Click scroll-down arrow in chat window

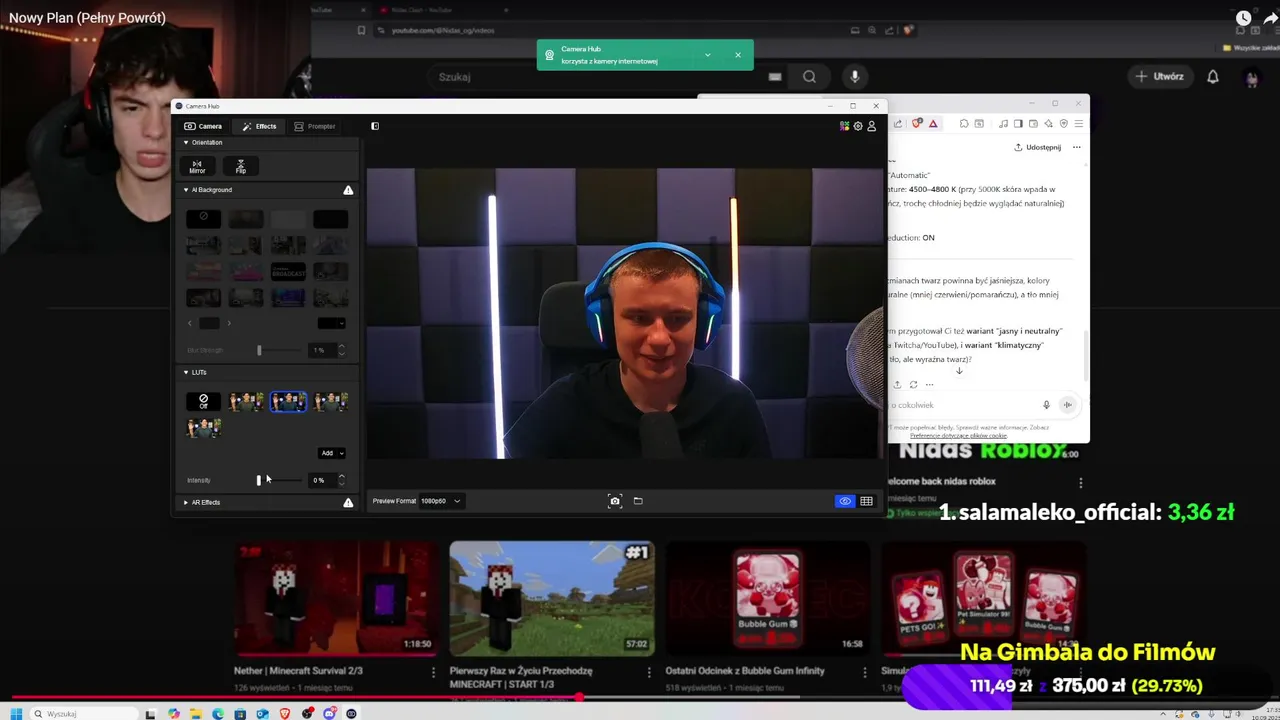click(x=959, y=371)
